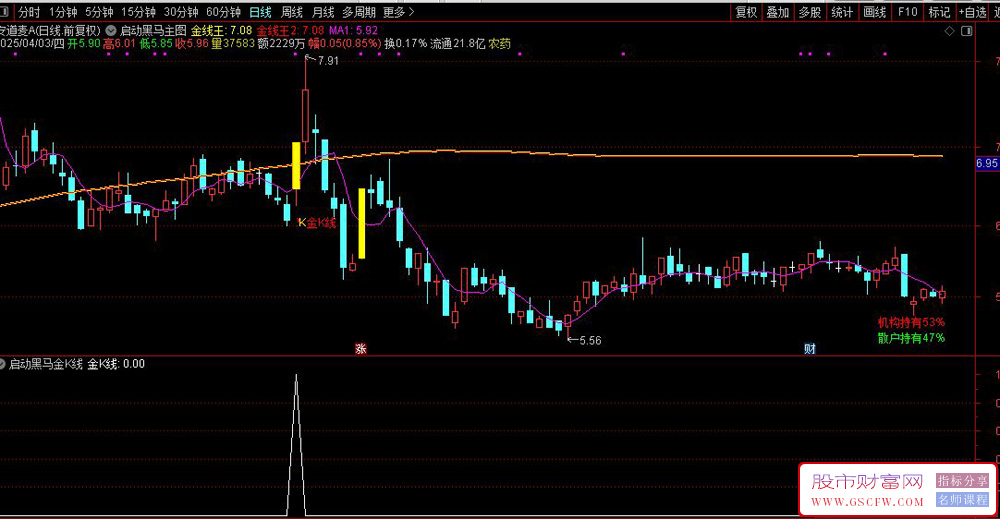
Task: Click the panel icon at top left corner
Action: coord(4,11)
